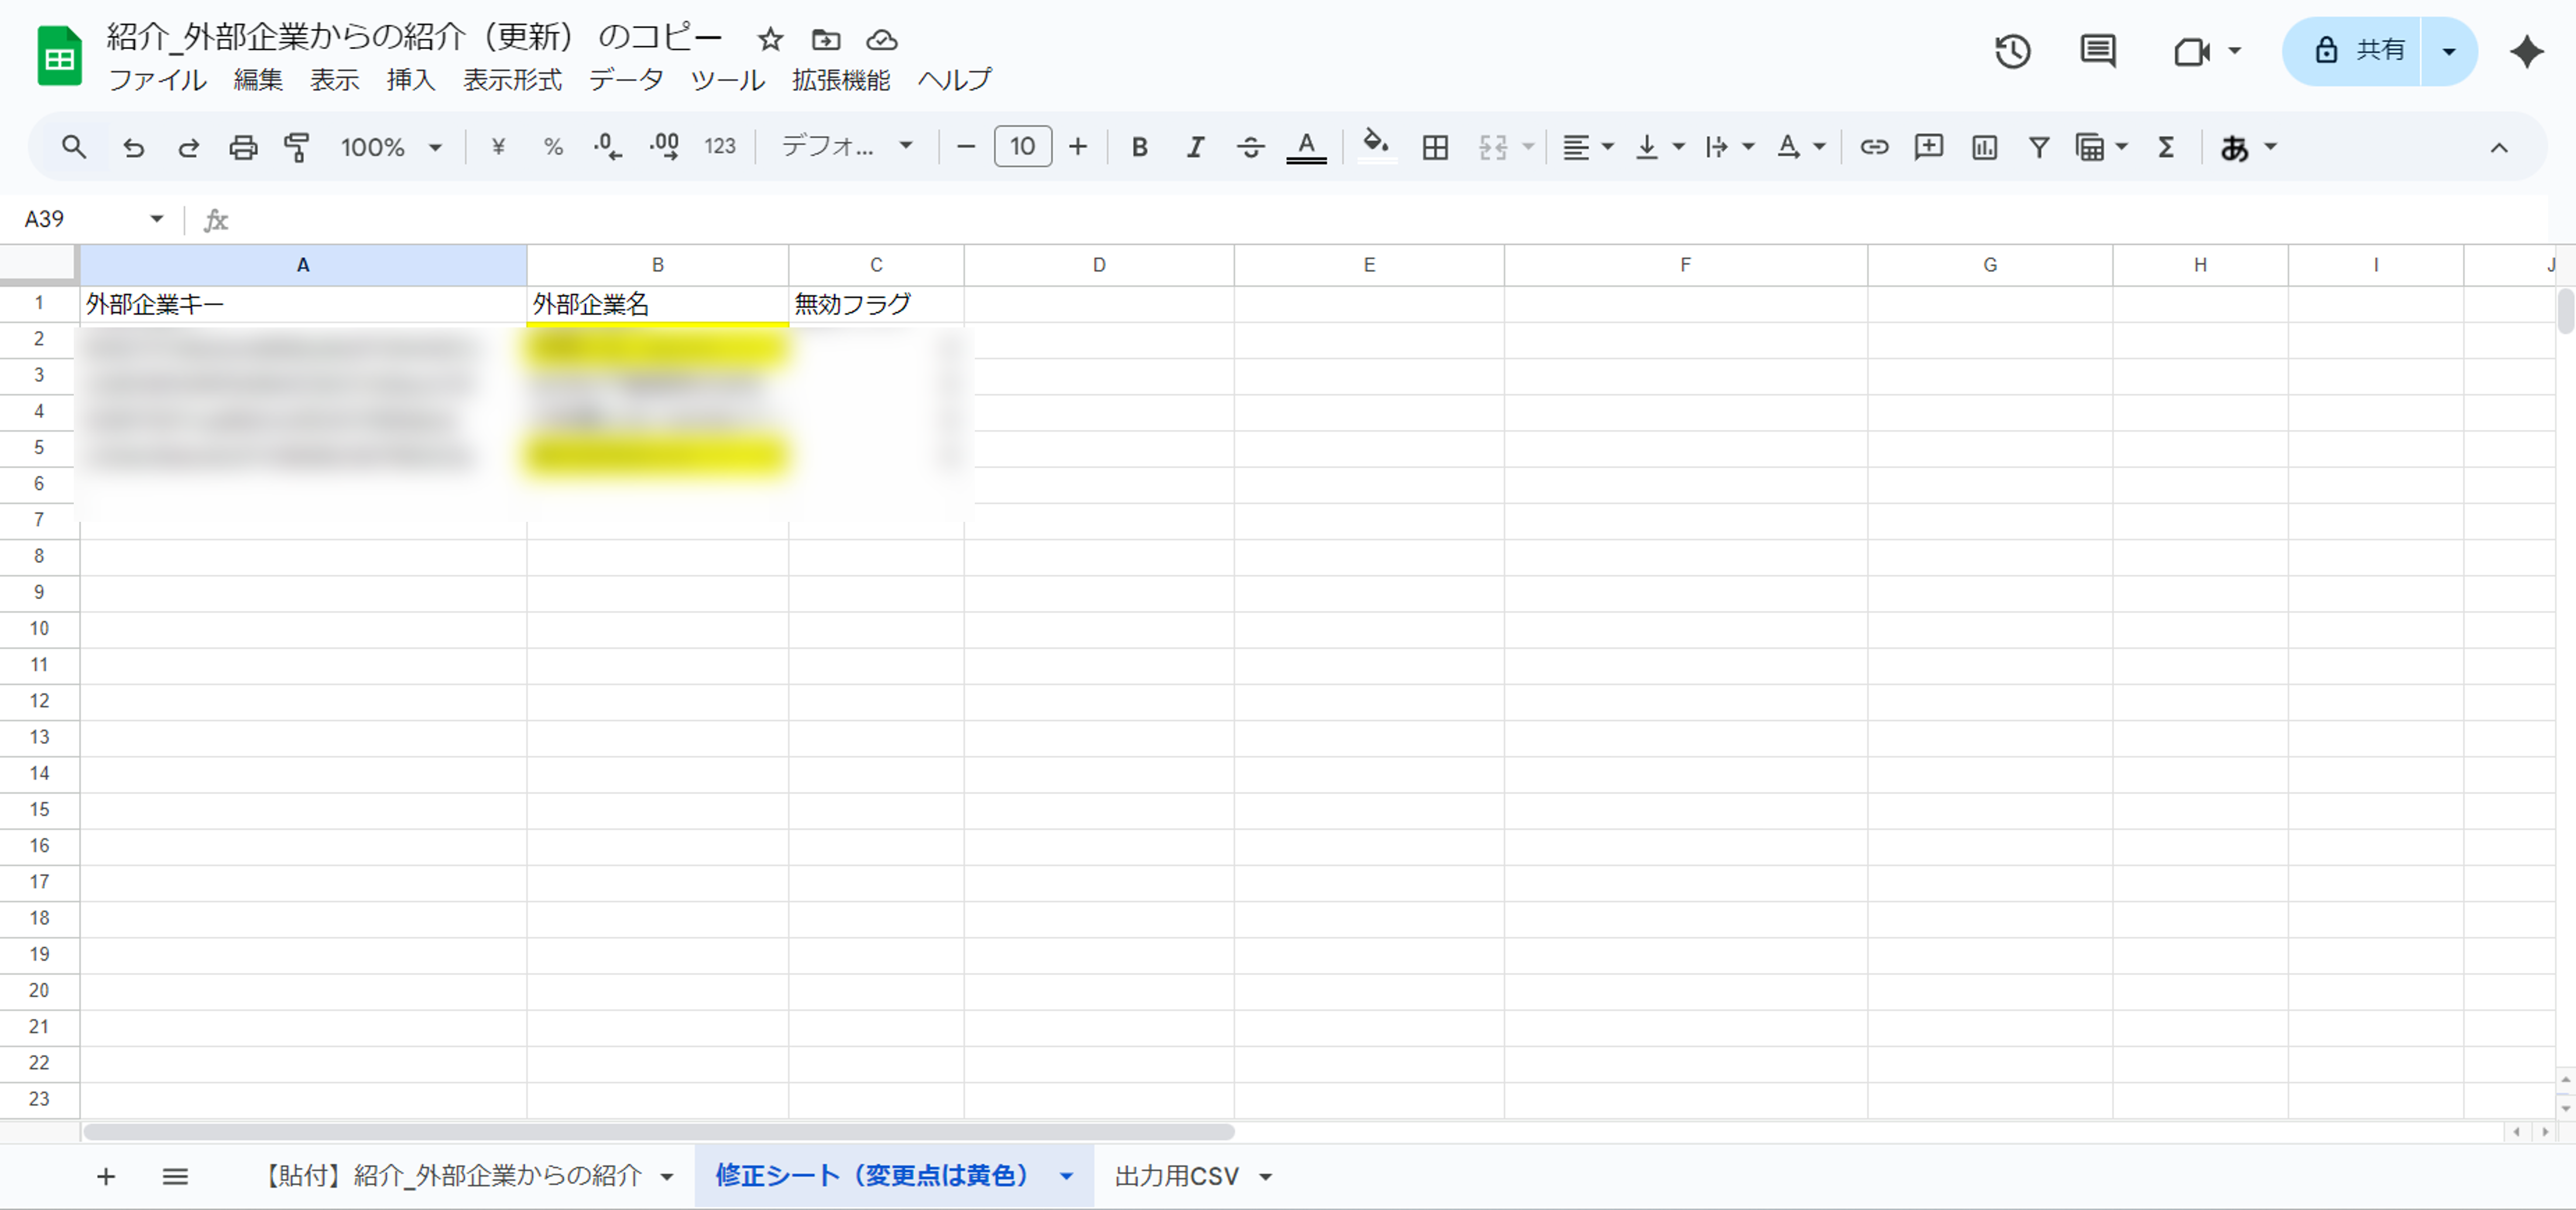The width and height of the screenshot is (2576, 1210).
Task: Toggle bold formatting
Action: point(1139,146)
